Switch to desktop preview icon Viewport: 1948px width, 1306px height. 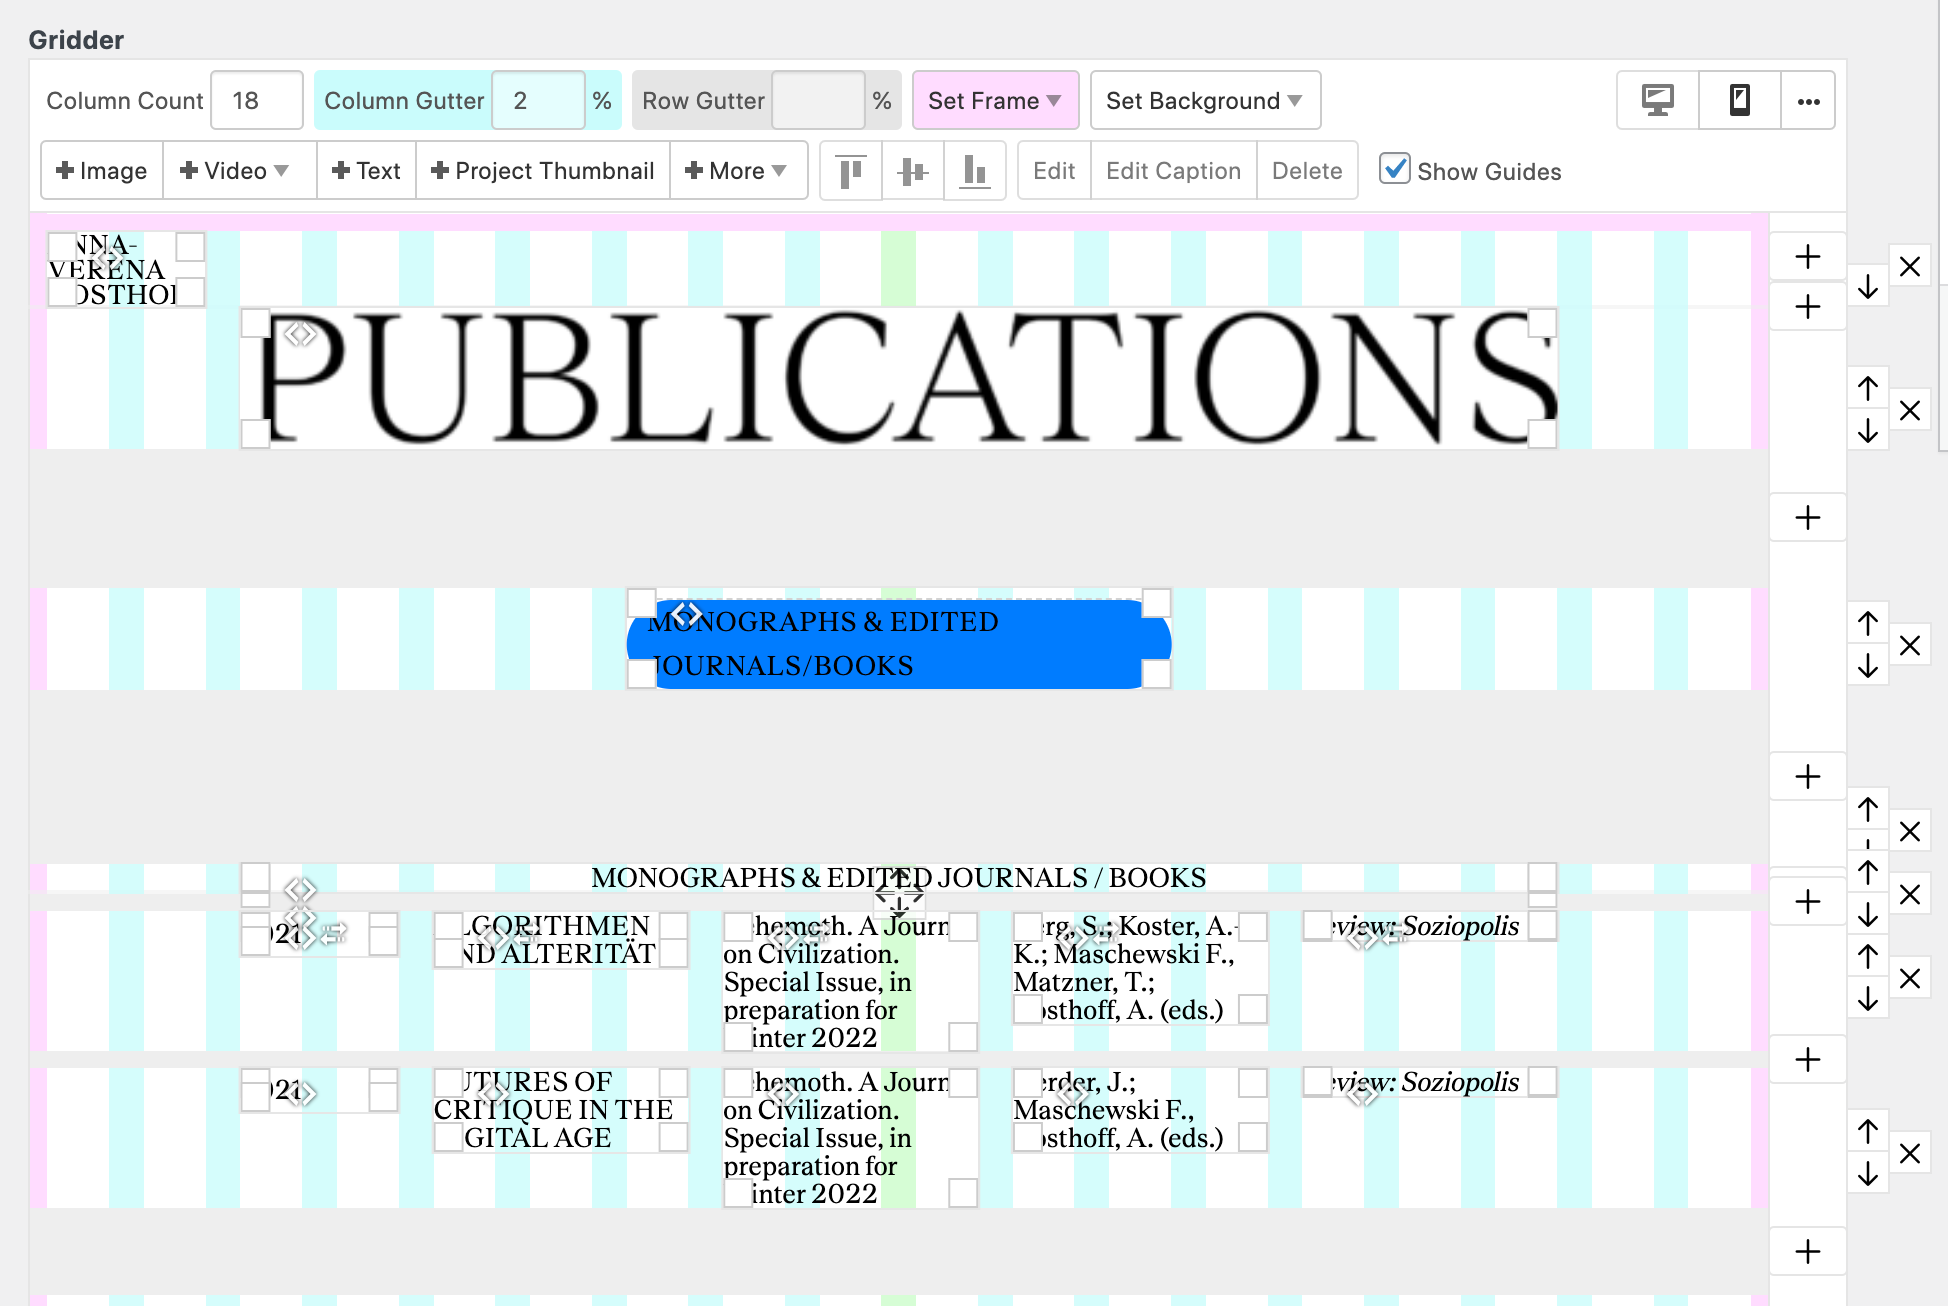pyautogui.click(x=1657, y=100)
